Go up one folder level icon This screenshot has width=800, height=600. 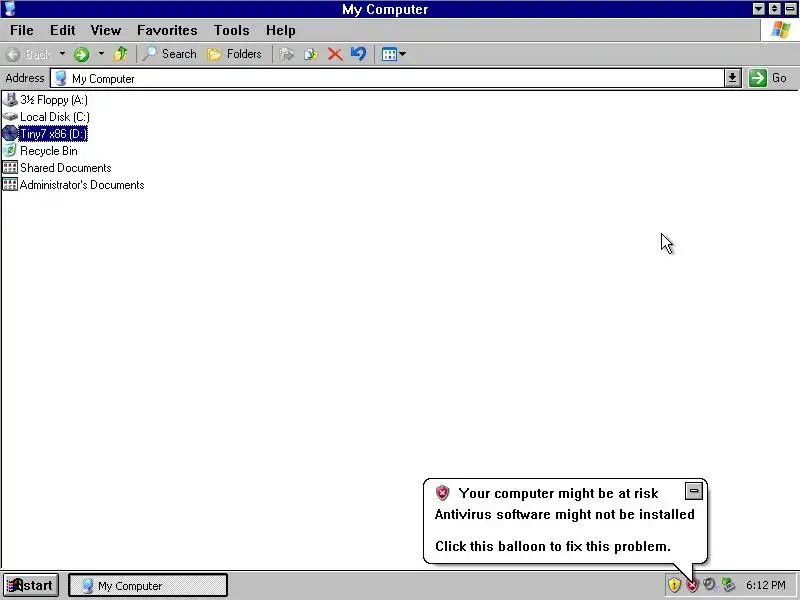(121, 54)
